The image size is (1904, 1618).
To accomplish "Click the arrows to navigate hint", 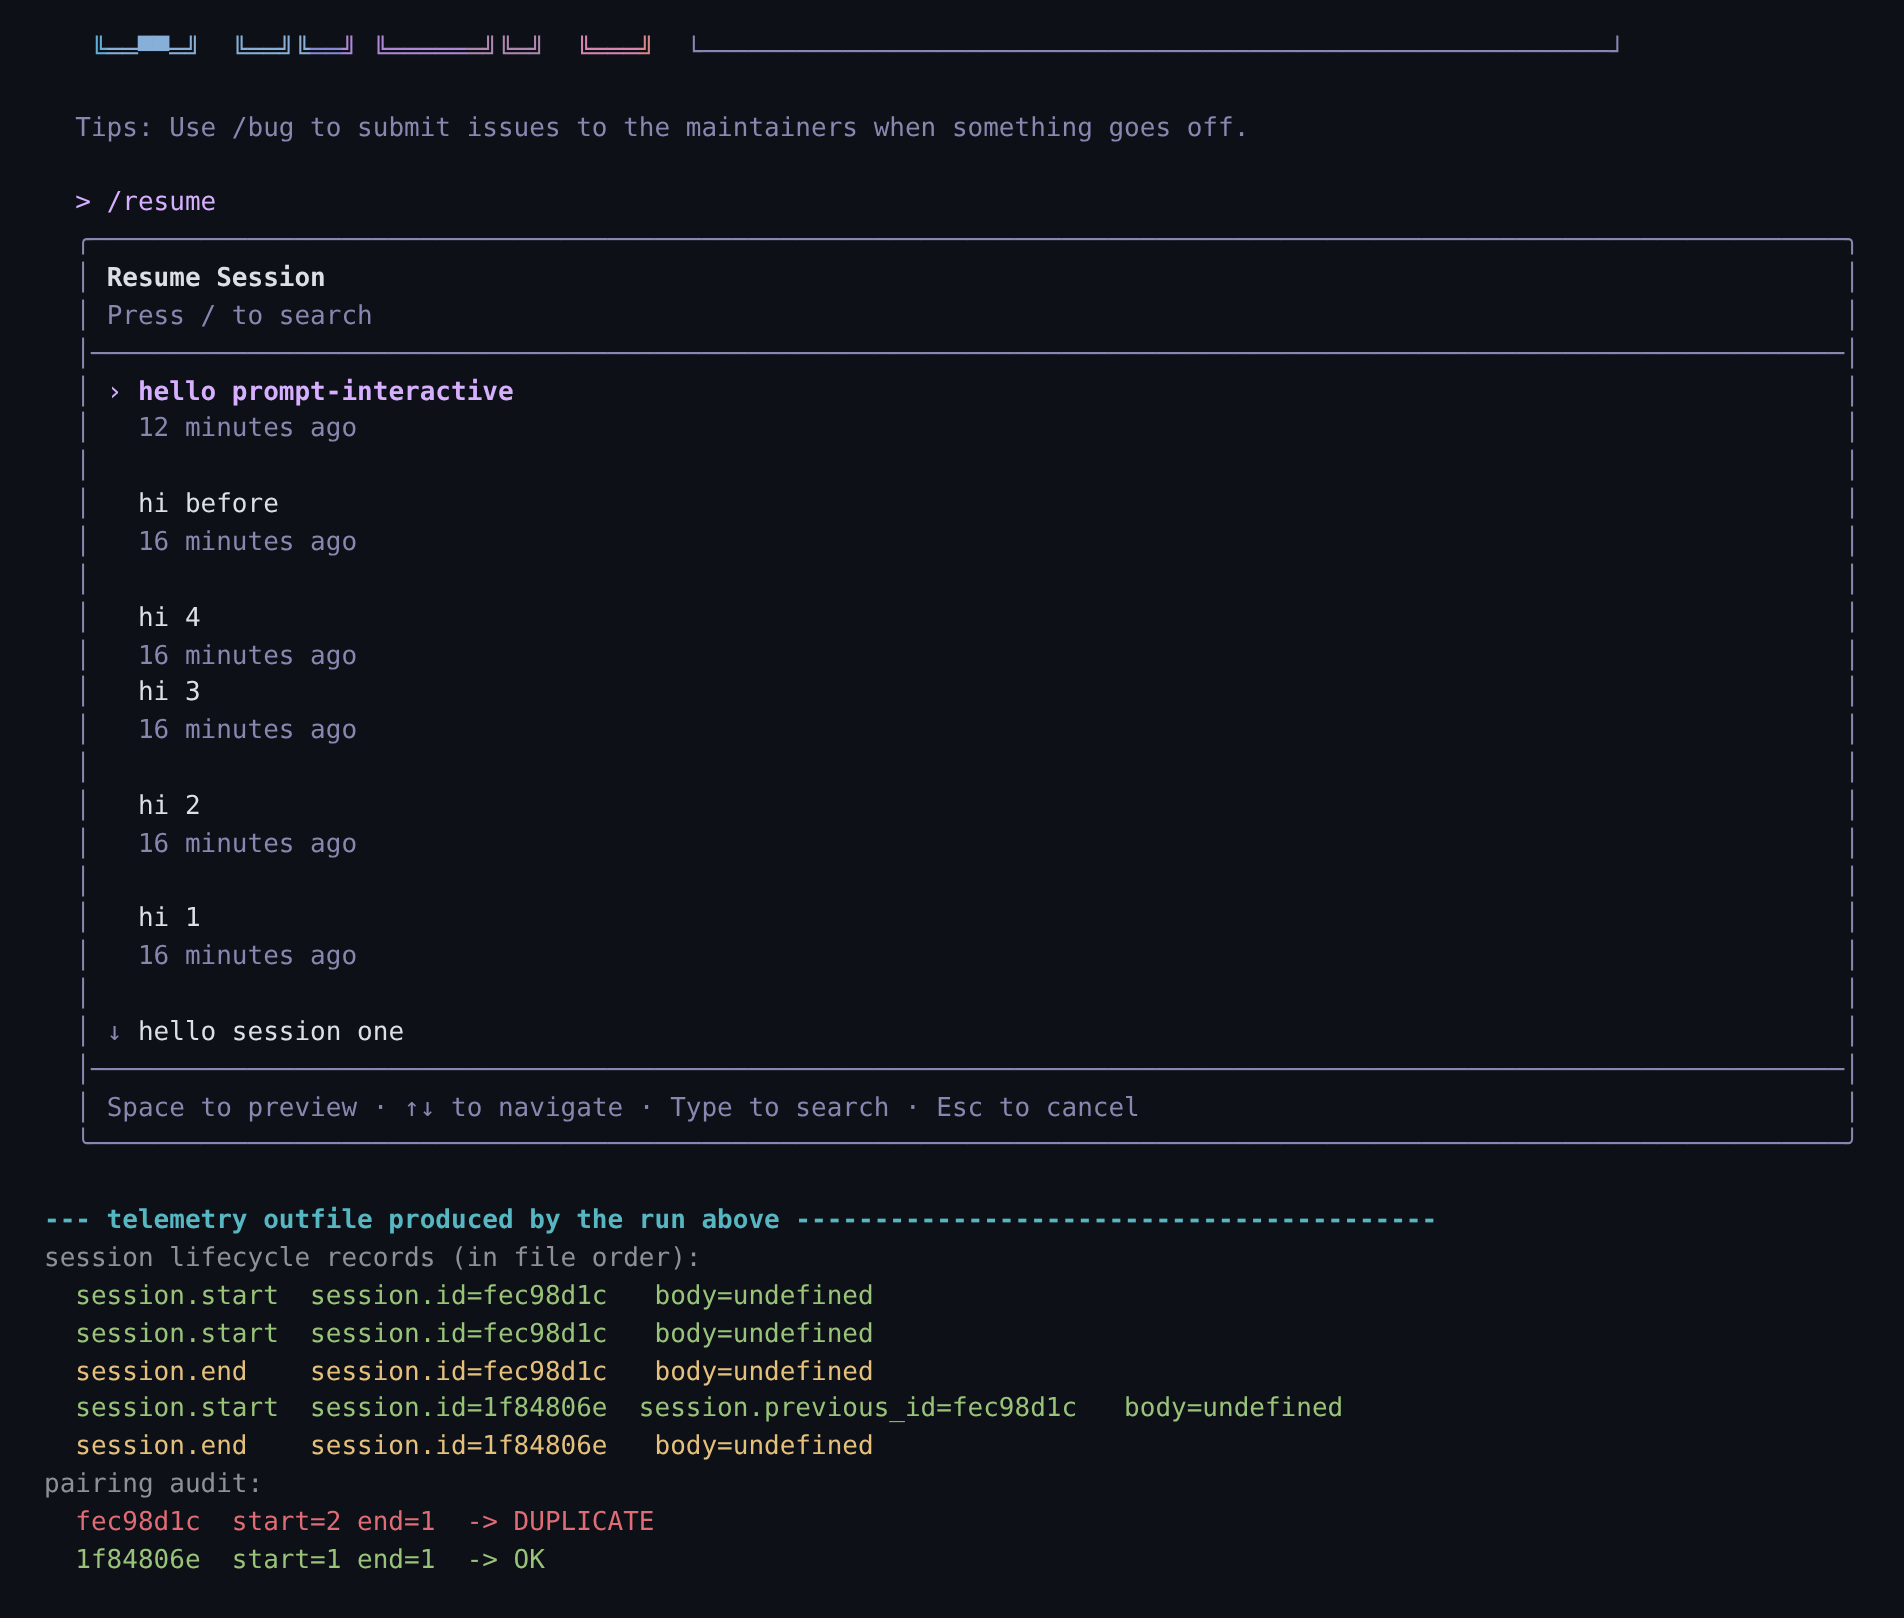I will (x=513, y=1108).
